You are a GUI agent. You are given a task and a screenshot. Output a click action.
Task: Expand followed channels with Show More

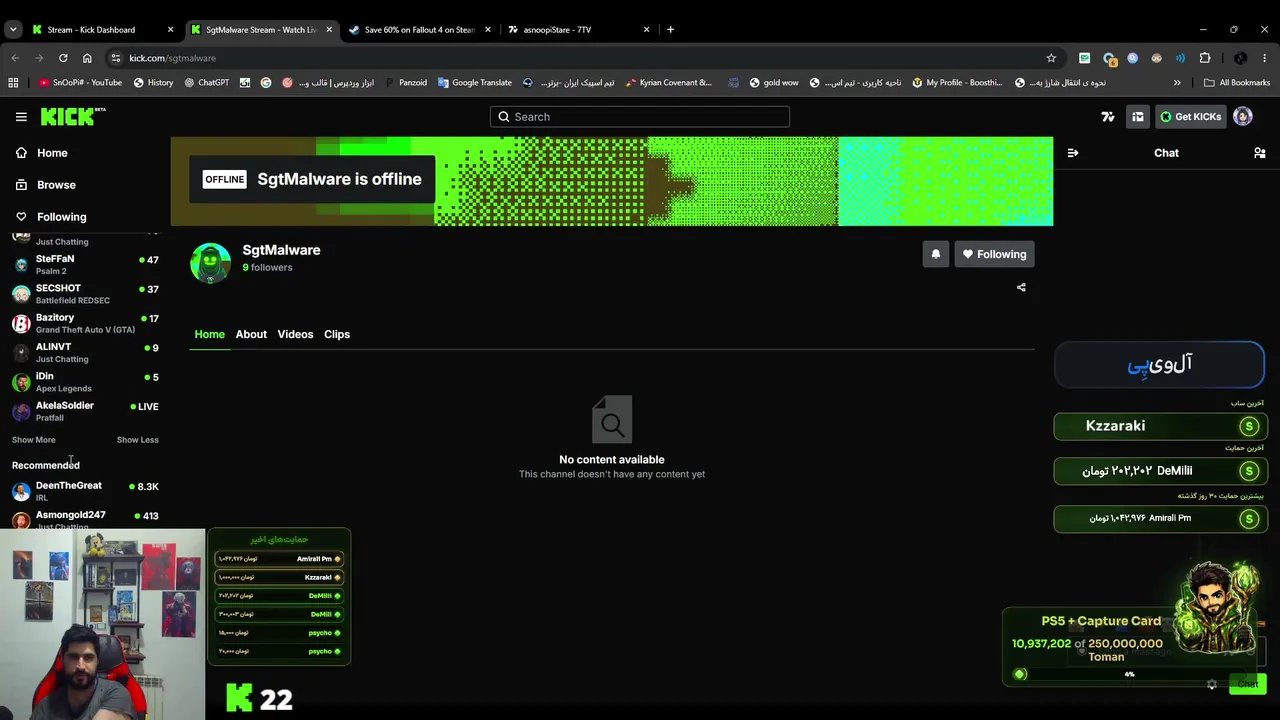click(x=34, y=440)
